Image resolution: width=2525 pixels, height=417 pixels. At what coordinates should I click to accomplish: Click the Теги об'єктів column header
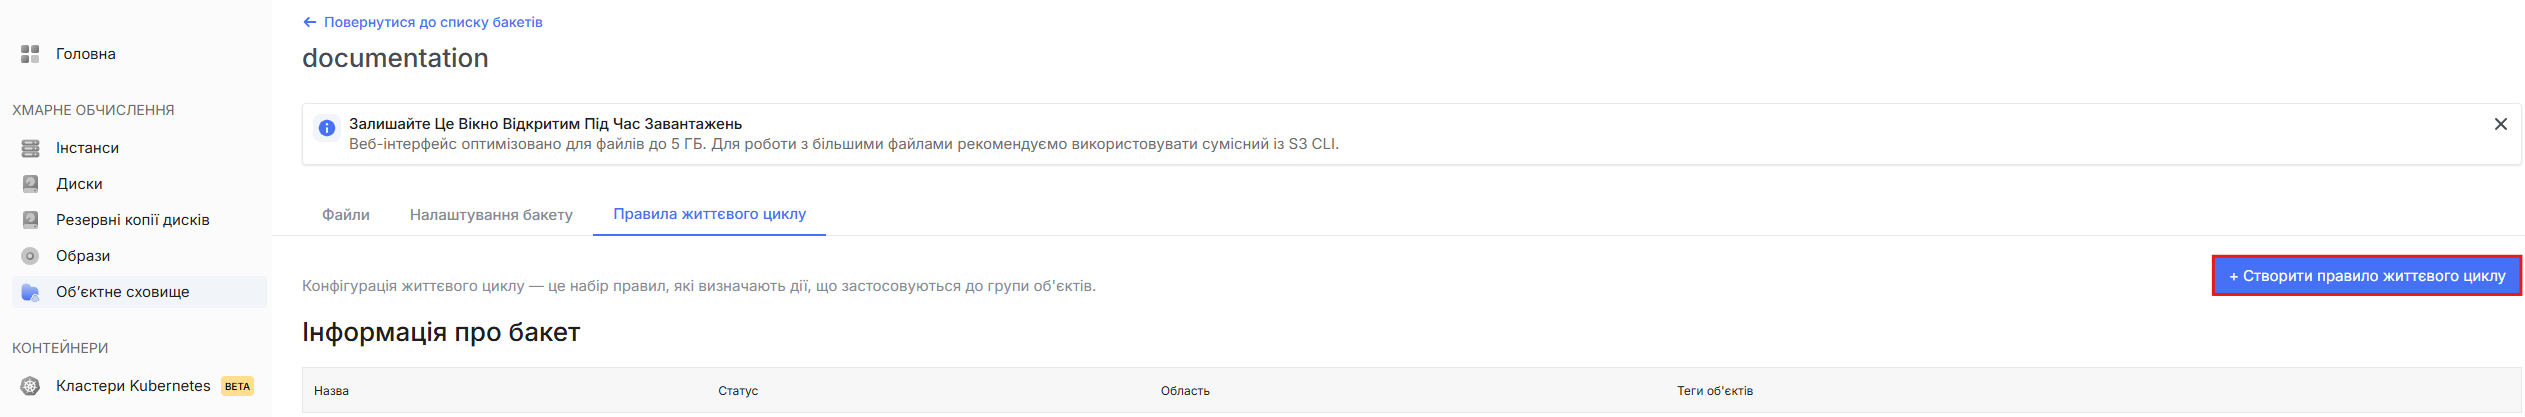pyautogui.click(x=1715, y=391)
